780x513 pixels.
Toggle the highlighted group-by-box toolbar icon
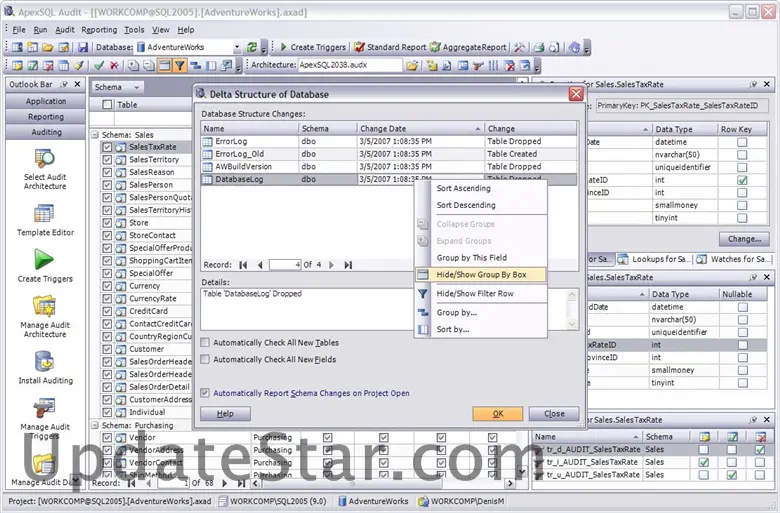tap(165, 65)
